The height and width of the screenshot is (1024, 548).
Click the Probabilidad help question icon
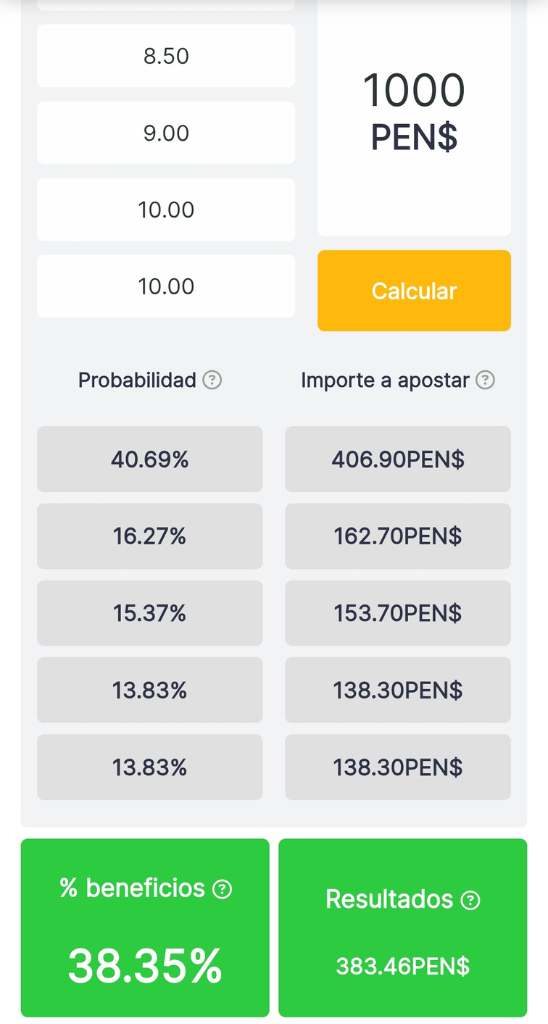point(212,380)
